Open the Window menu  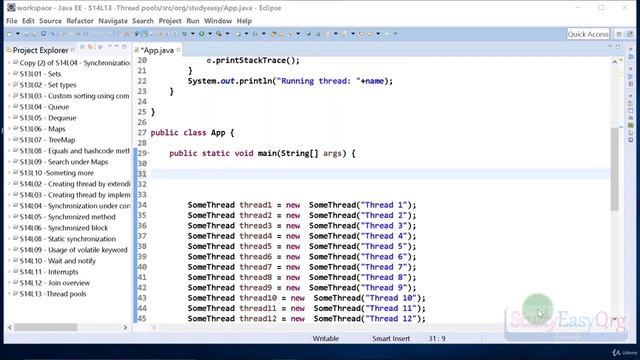pyautogui.click(x=218, y=21)
